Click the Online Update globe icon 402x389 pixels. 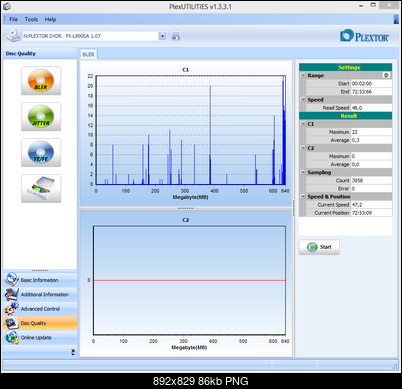click(x=12, y=337)
